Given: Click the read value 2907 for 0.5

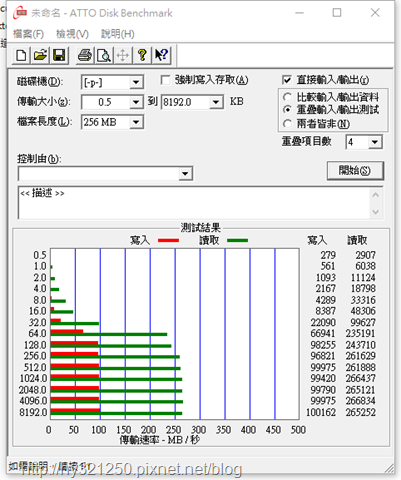Looking at the screenshot, I should coord(365,255).
